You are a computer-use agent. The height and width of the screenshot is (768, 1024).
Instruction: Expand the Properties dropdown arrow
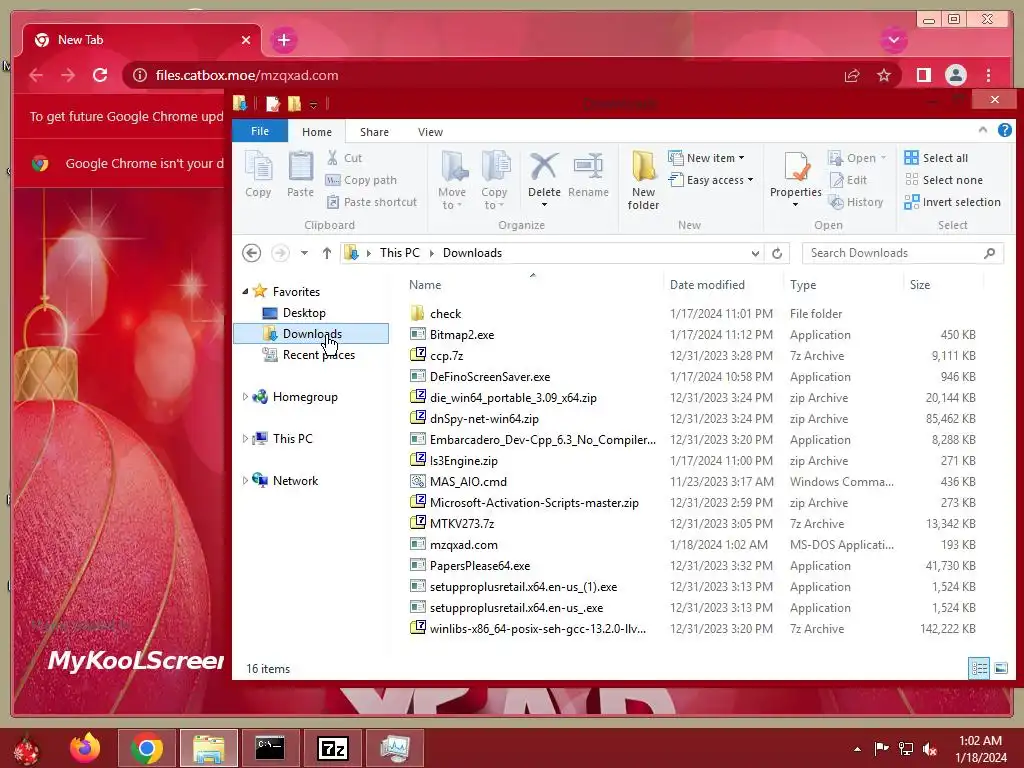pos(795,205)
